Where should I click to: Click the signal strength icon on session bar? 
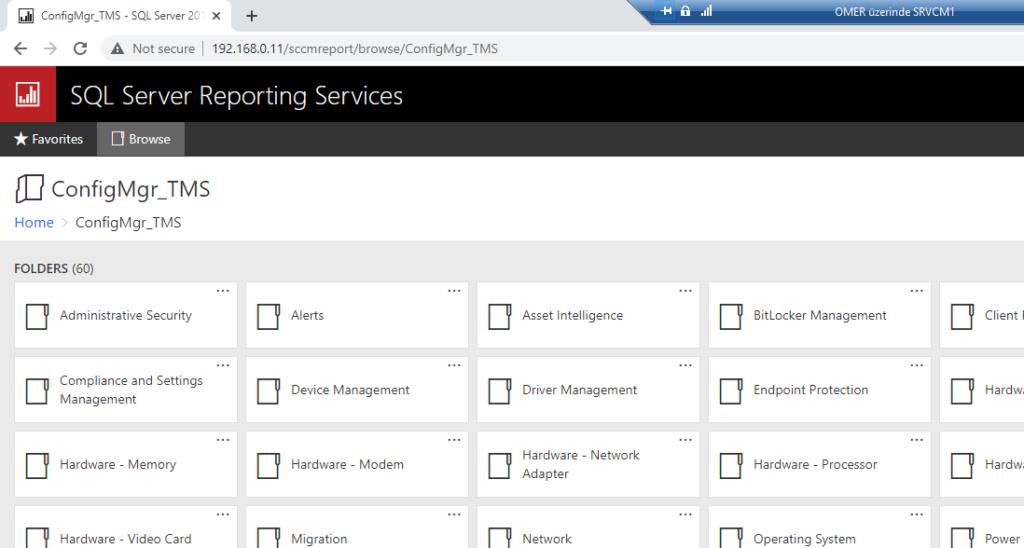coord(706,11)
